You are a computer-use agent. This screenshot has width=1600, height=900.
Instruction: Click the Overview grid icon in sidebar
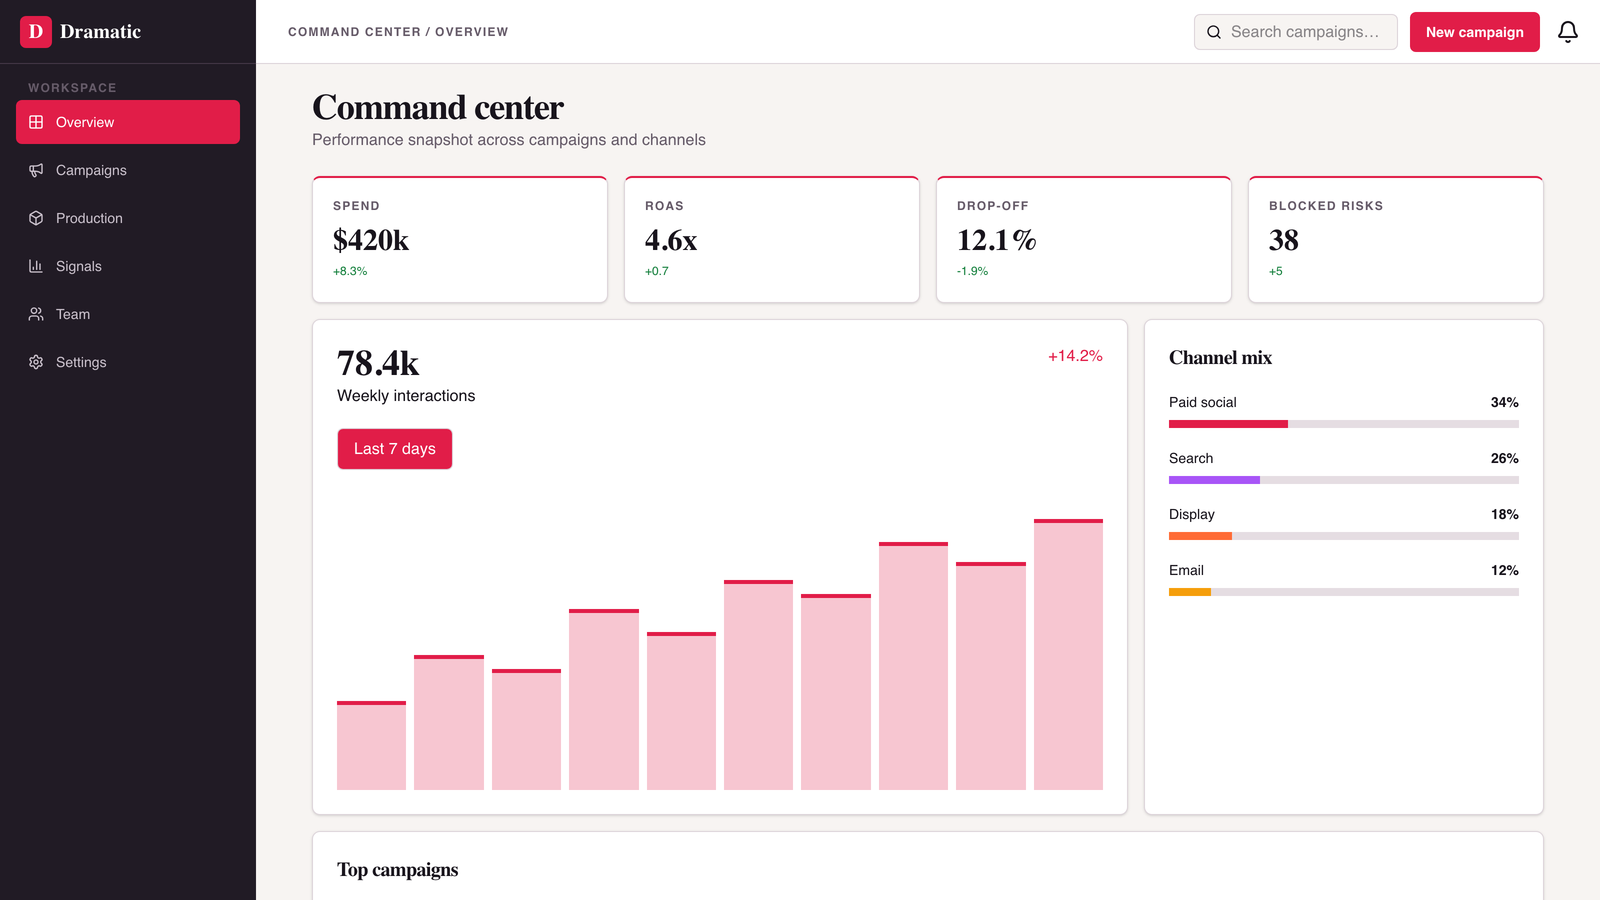click(36, 122)
